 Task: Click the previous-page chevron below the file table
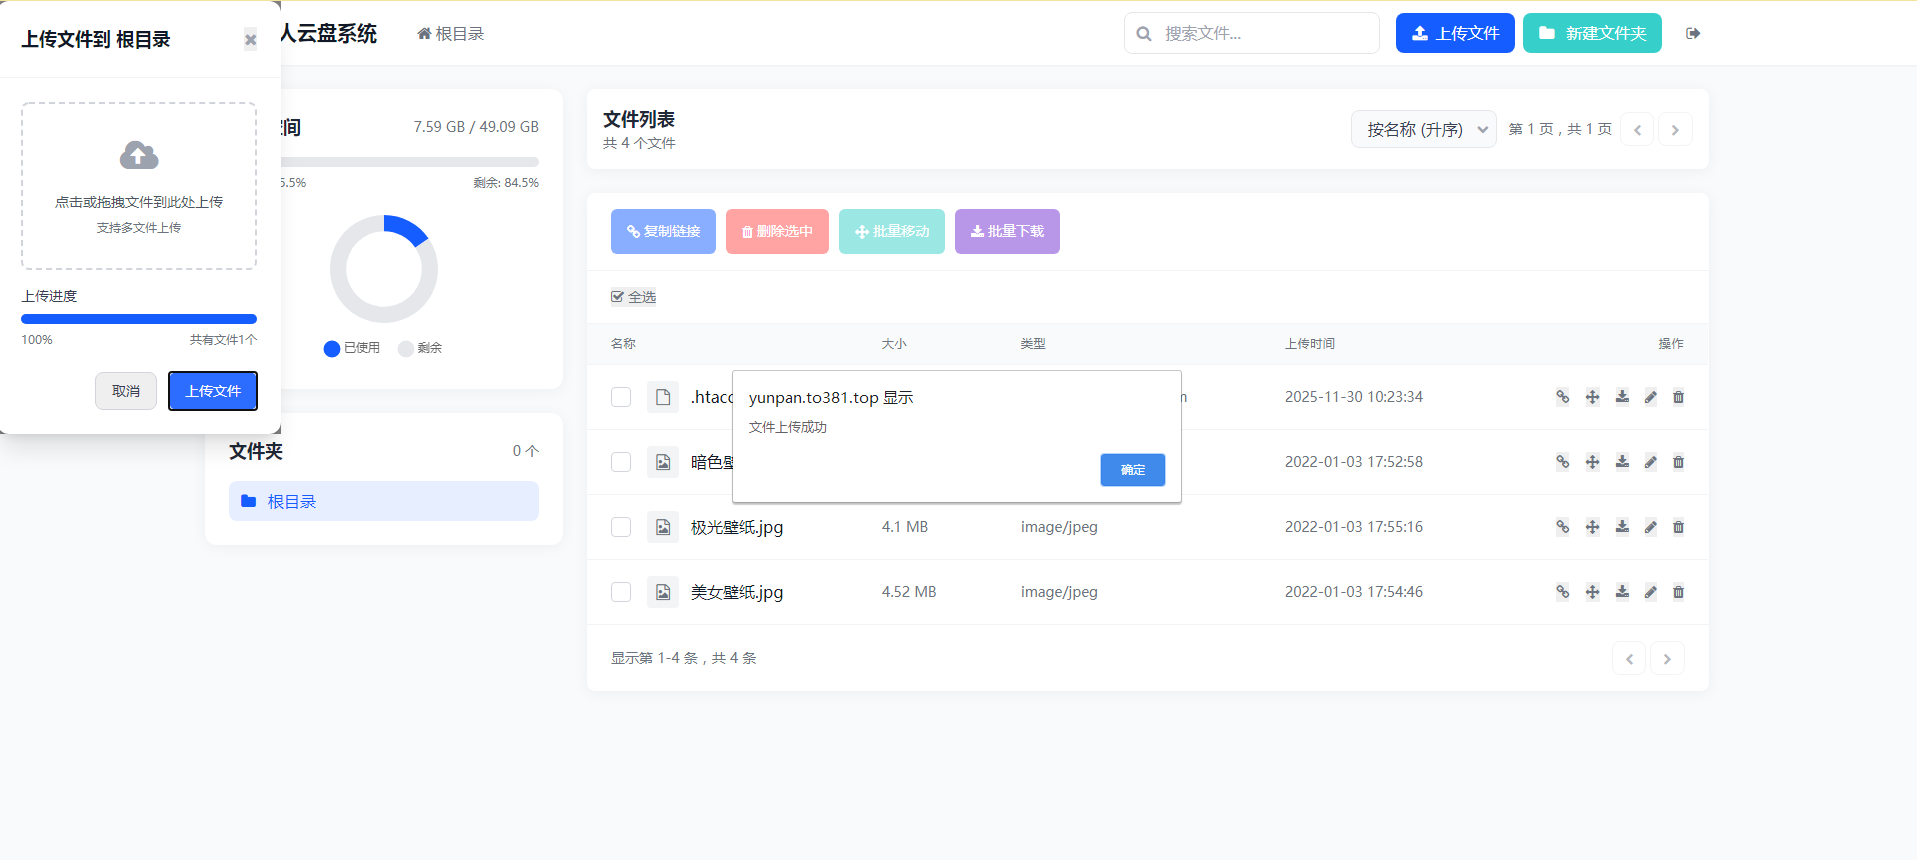[x=1629, y=659]
